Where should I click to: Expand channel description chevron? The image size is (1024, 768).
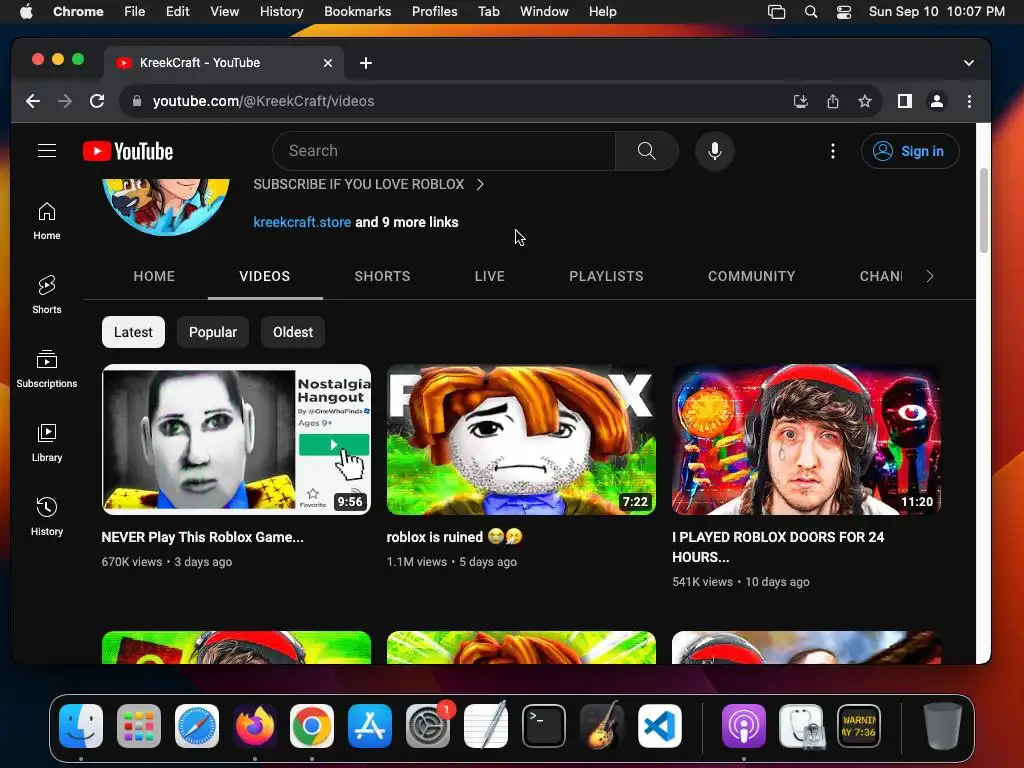(x=480, y=184)
